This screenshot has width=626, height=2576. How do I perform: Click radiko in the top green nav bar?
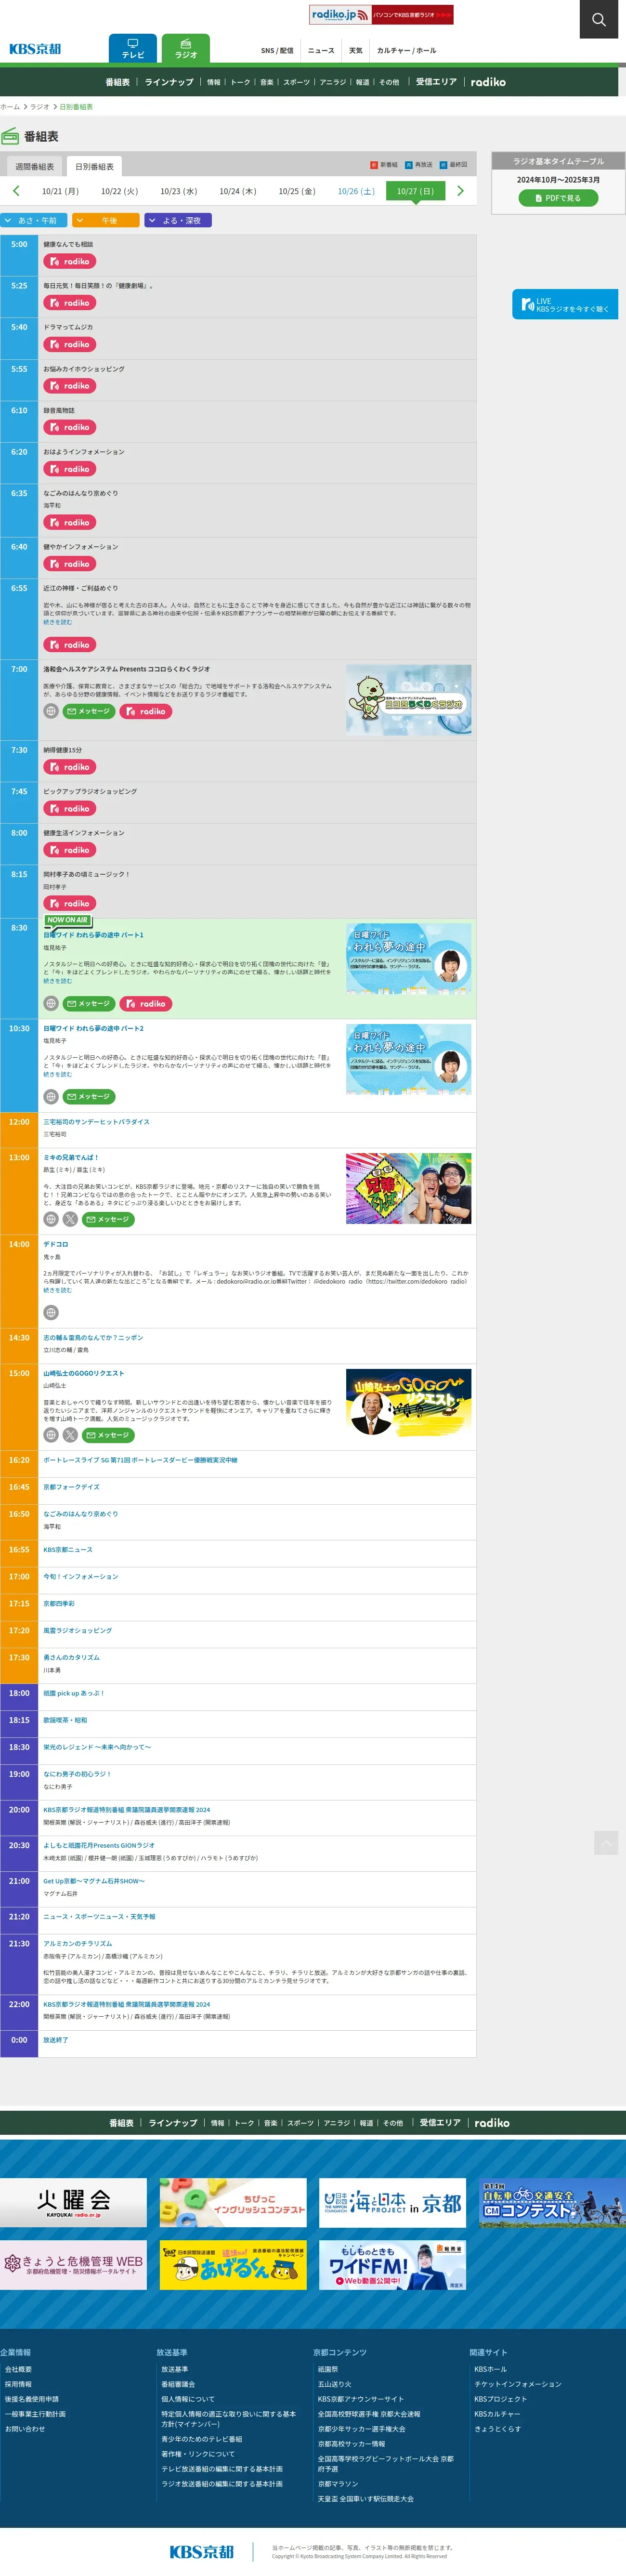488,82
